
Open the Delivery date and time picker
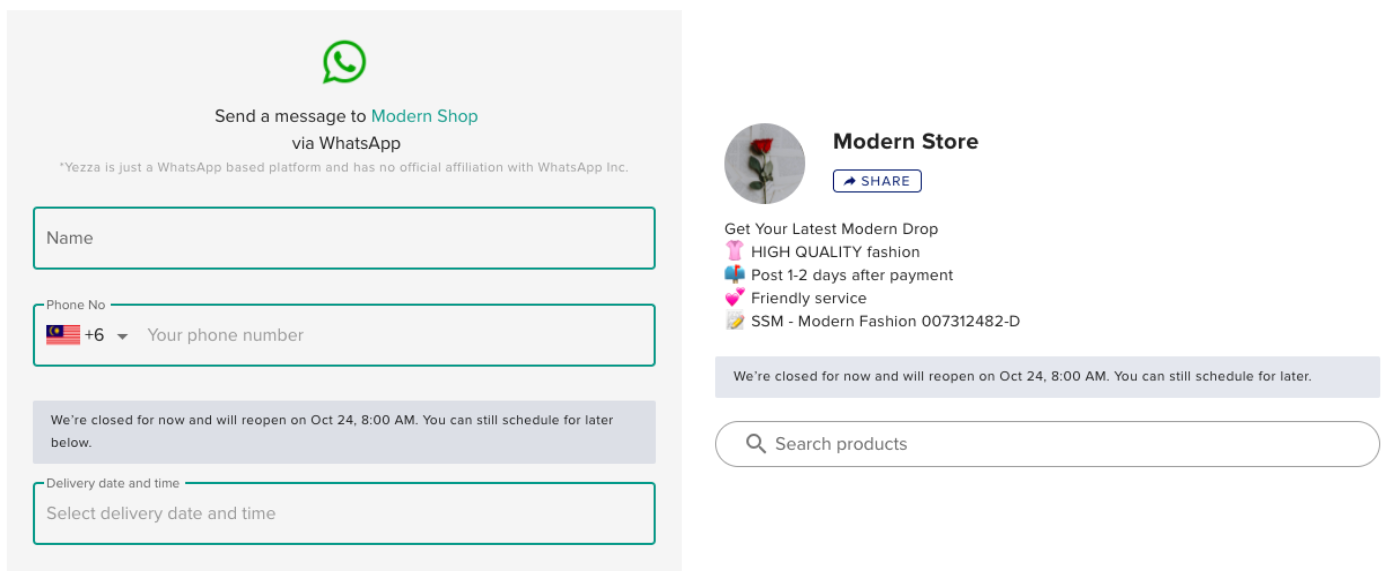344,513
